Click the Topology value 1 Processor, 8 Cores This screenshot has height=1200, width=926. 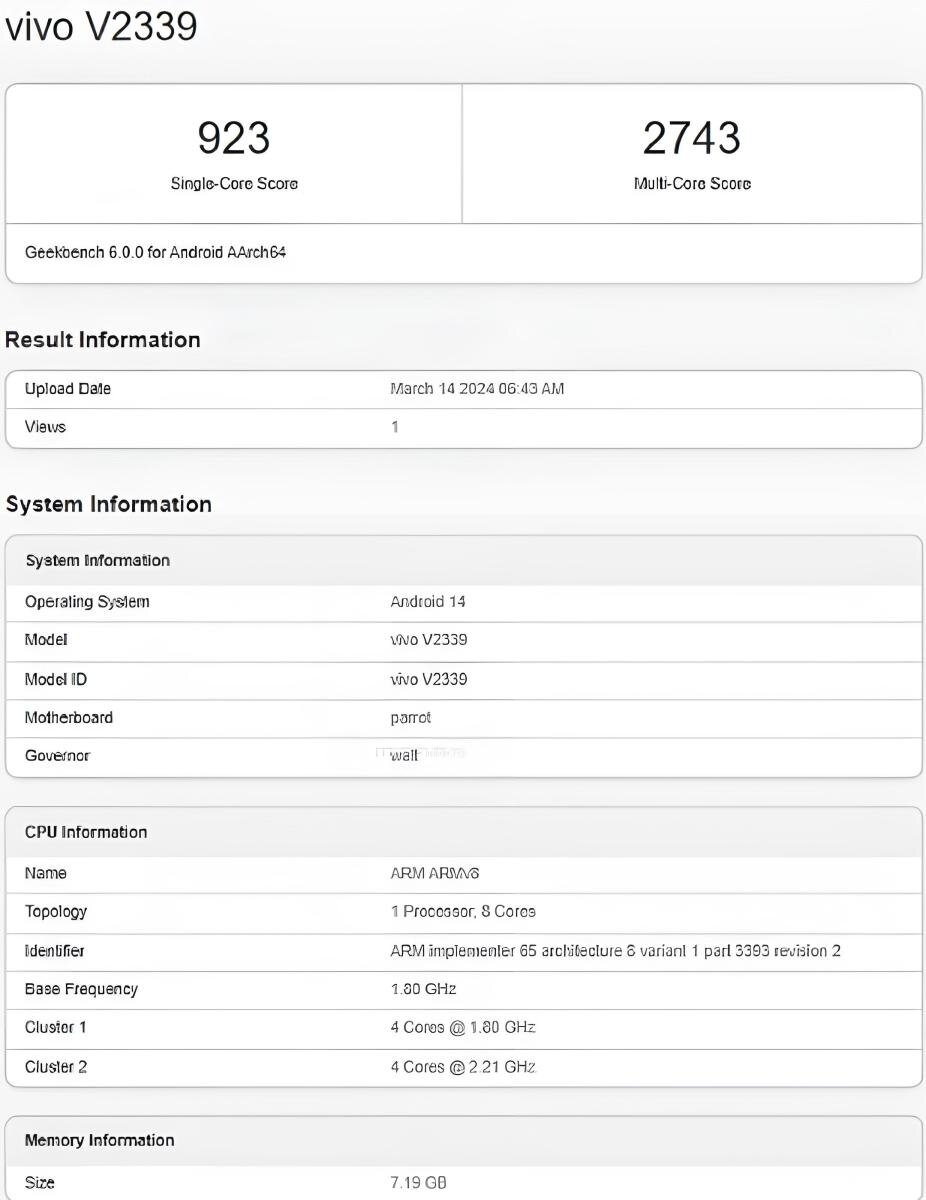(463, 912)
